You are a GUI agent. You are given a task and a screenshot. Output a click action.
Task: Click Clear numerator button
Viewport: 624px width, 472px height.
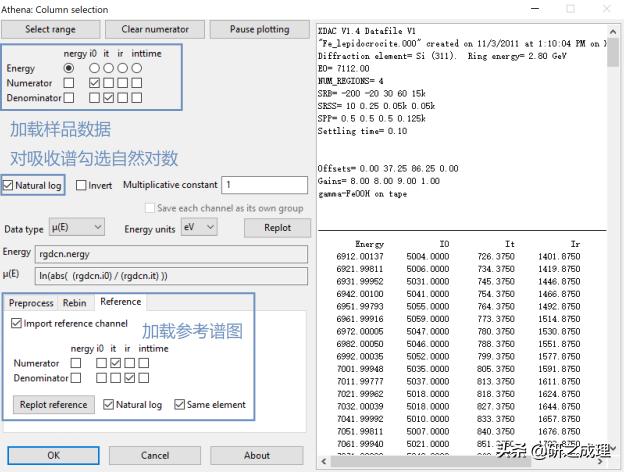coord(155,29)
